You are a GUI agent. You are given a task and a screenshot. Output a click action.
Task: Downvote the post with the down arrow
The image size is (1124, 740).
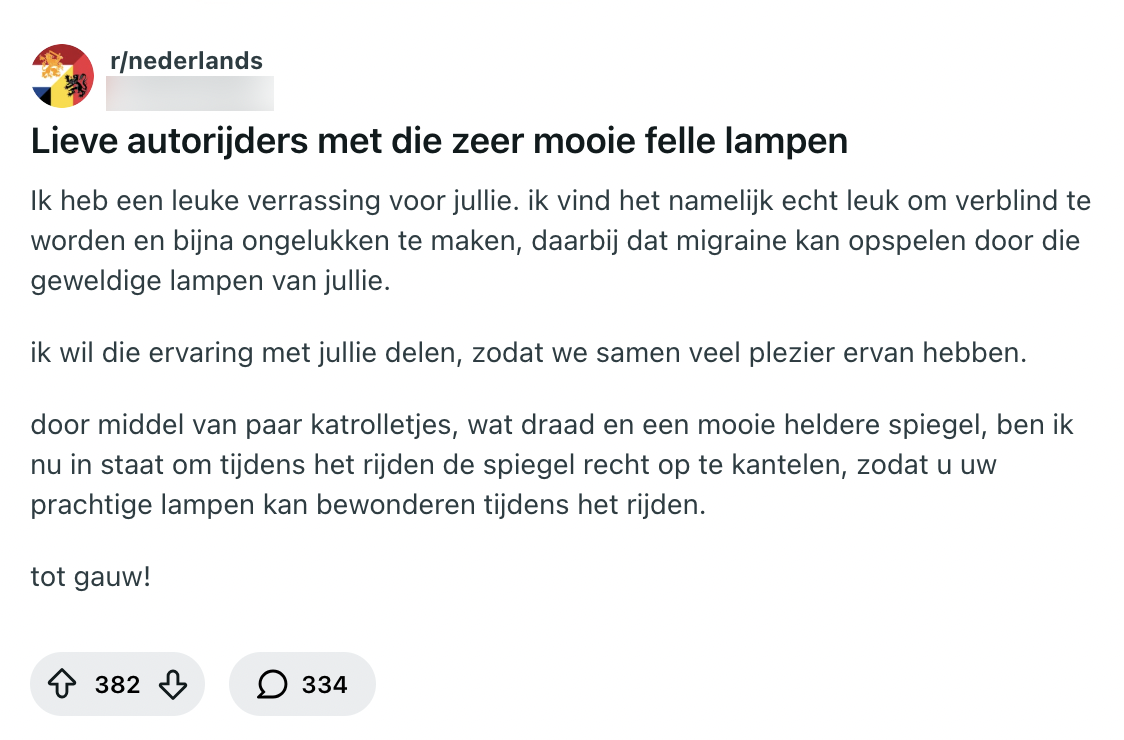click(x=173, y=685)
